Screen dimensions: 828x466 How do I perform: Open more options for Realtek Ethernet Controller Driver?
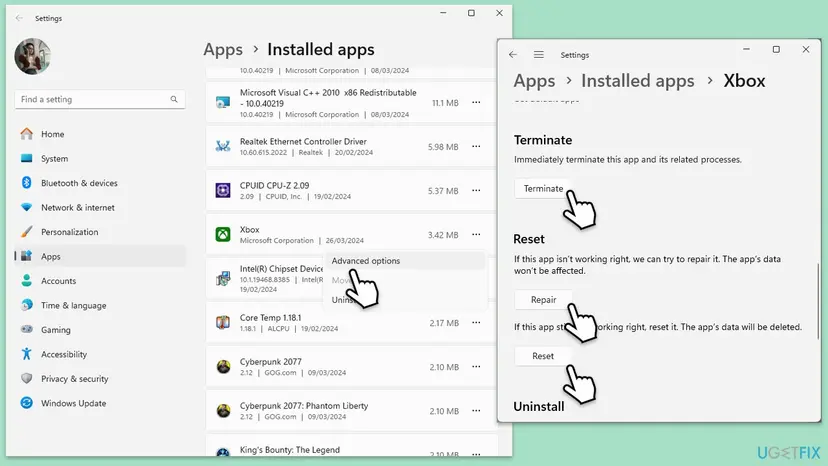coord(476,146)
